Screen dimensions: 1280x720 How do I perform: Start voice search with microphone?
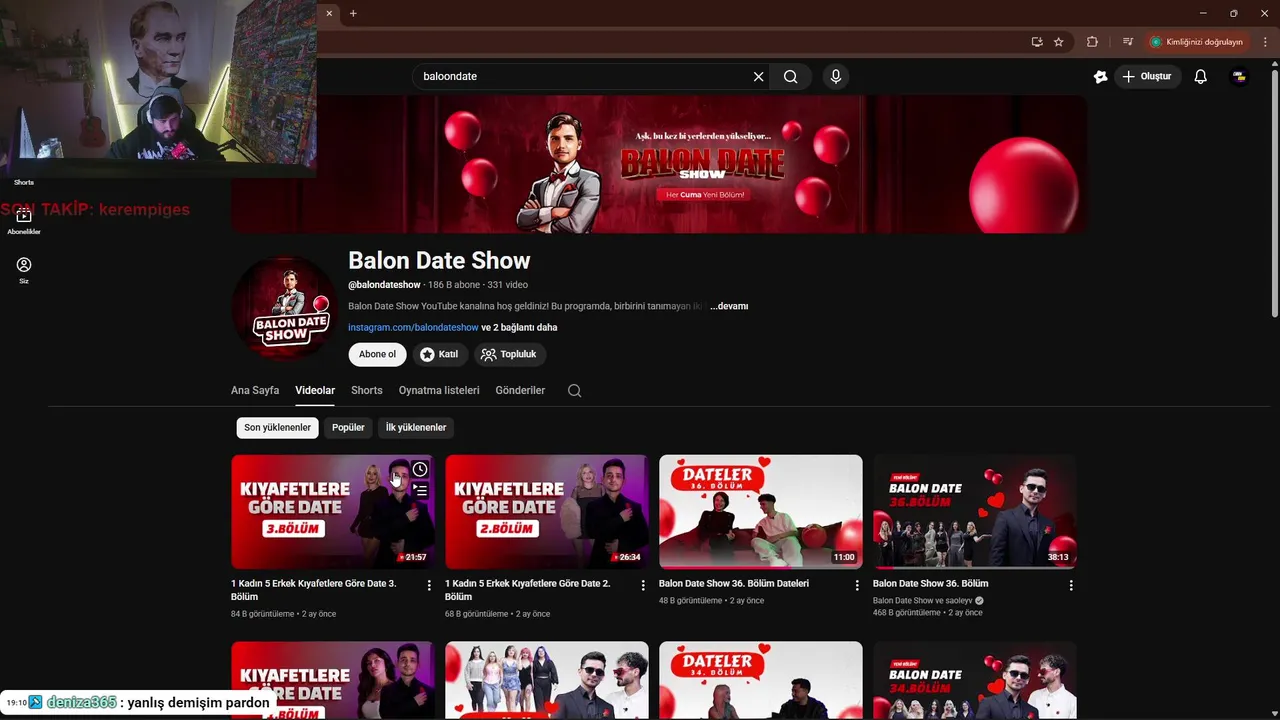pyautogui.click(x=836, y=76)
